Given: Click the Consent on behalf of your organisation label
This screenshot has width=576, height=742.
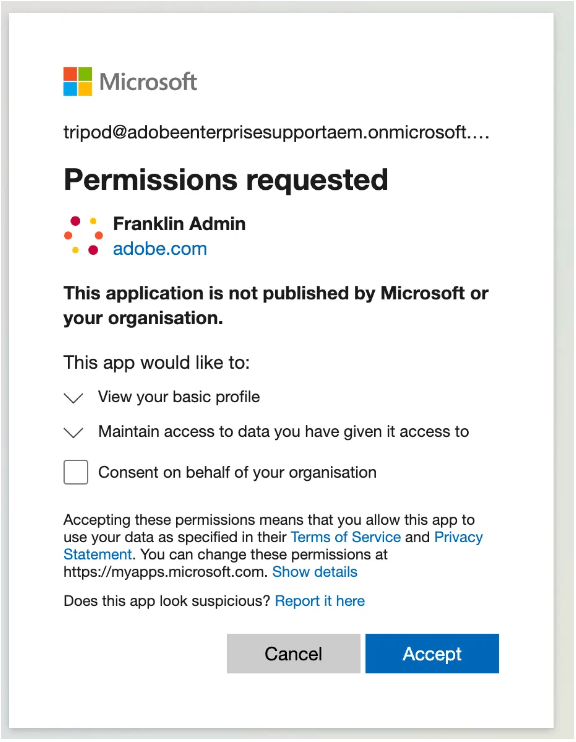Looking at the screenshot, I should pyautogui.click(x=237, y=472).
